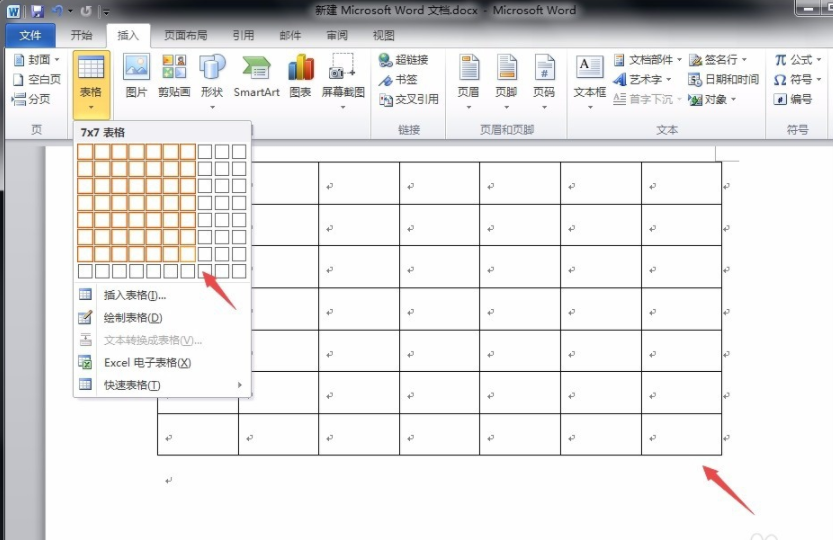Open Customize Quick Access Toolbar dropdown
The height and width of the screenshot is (540, 833).
pos(106,11)
